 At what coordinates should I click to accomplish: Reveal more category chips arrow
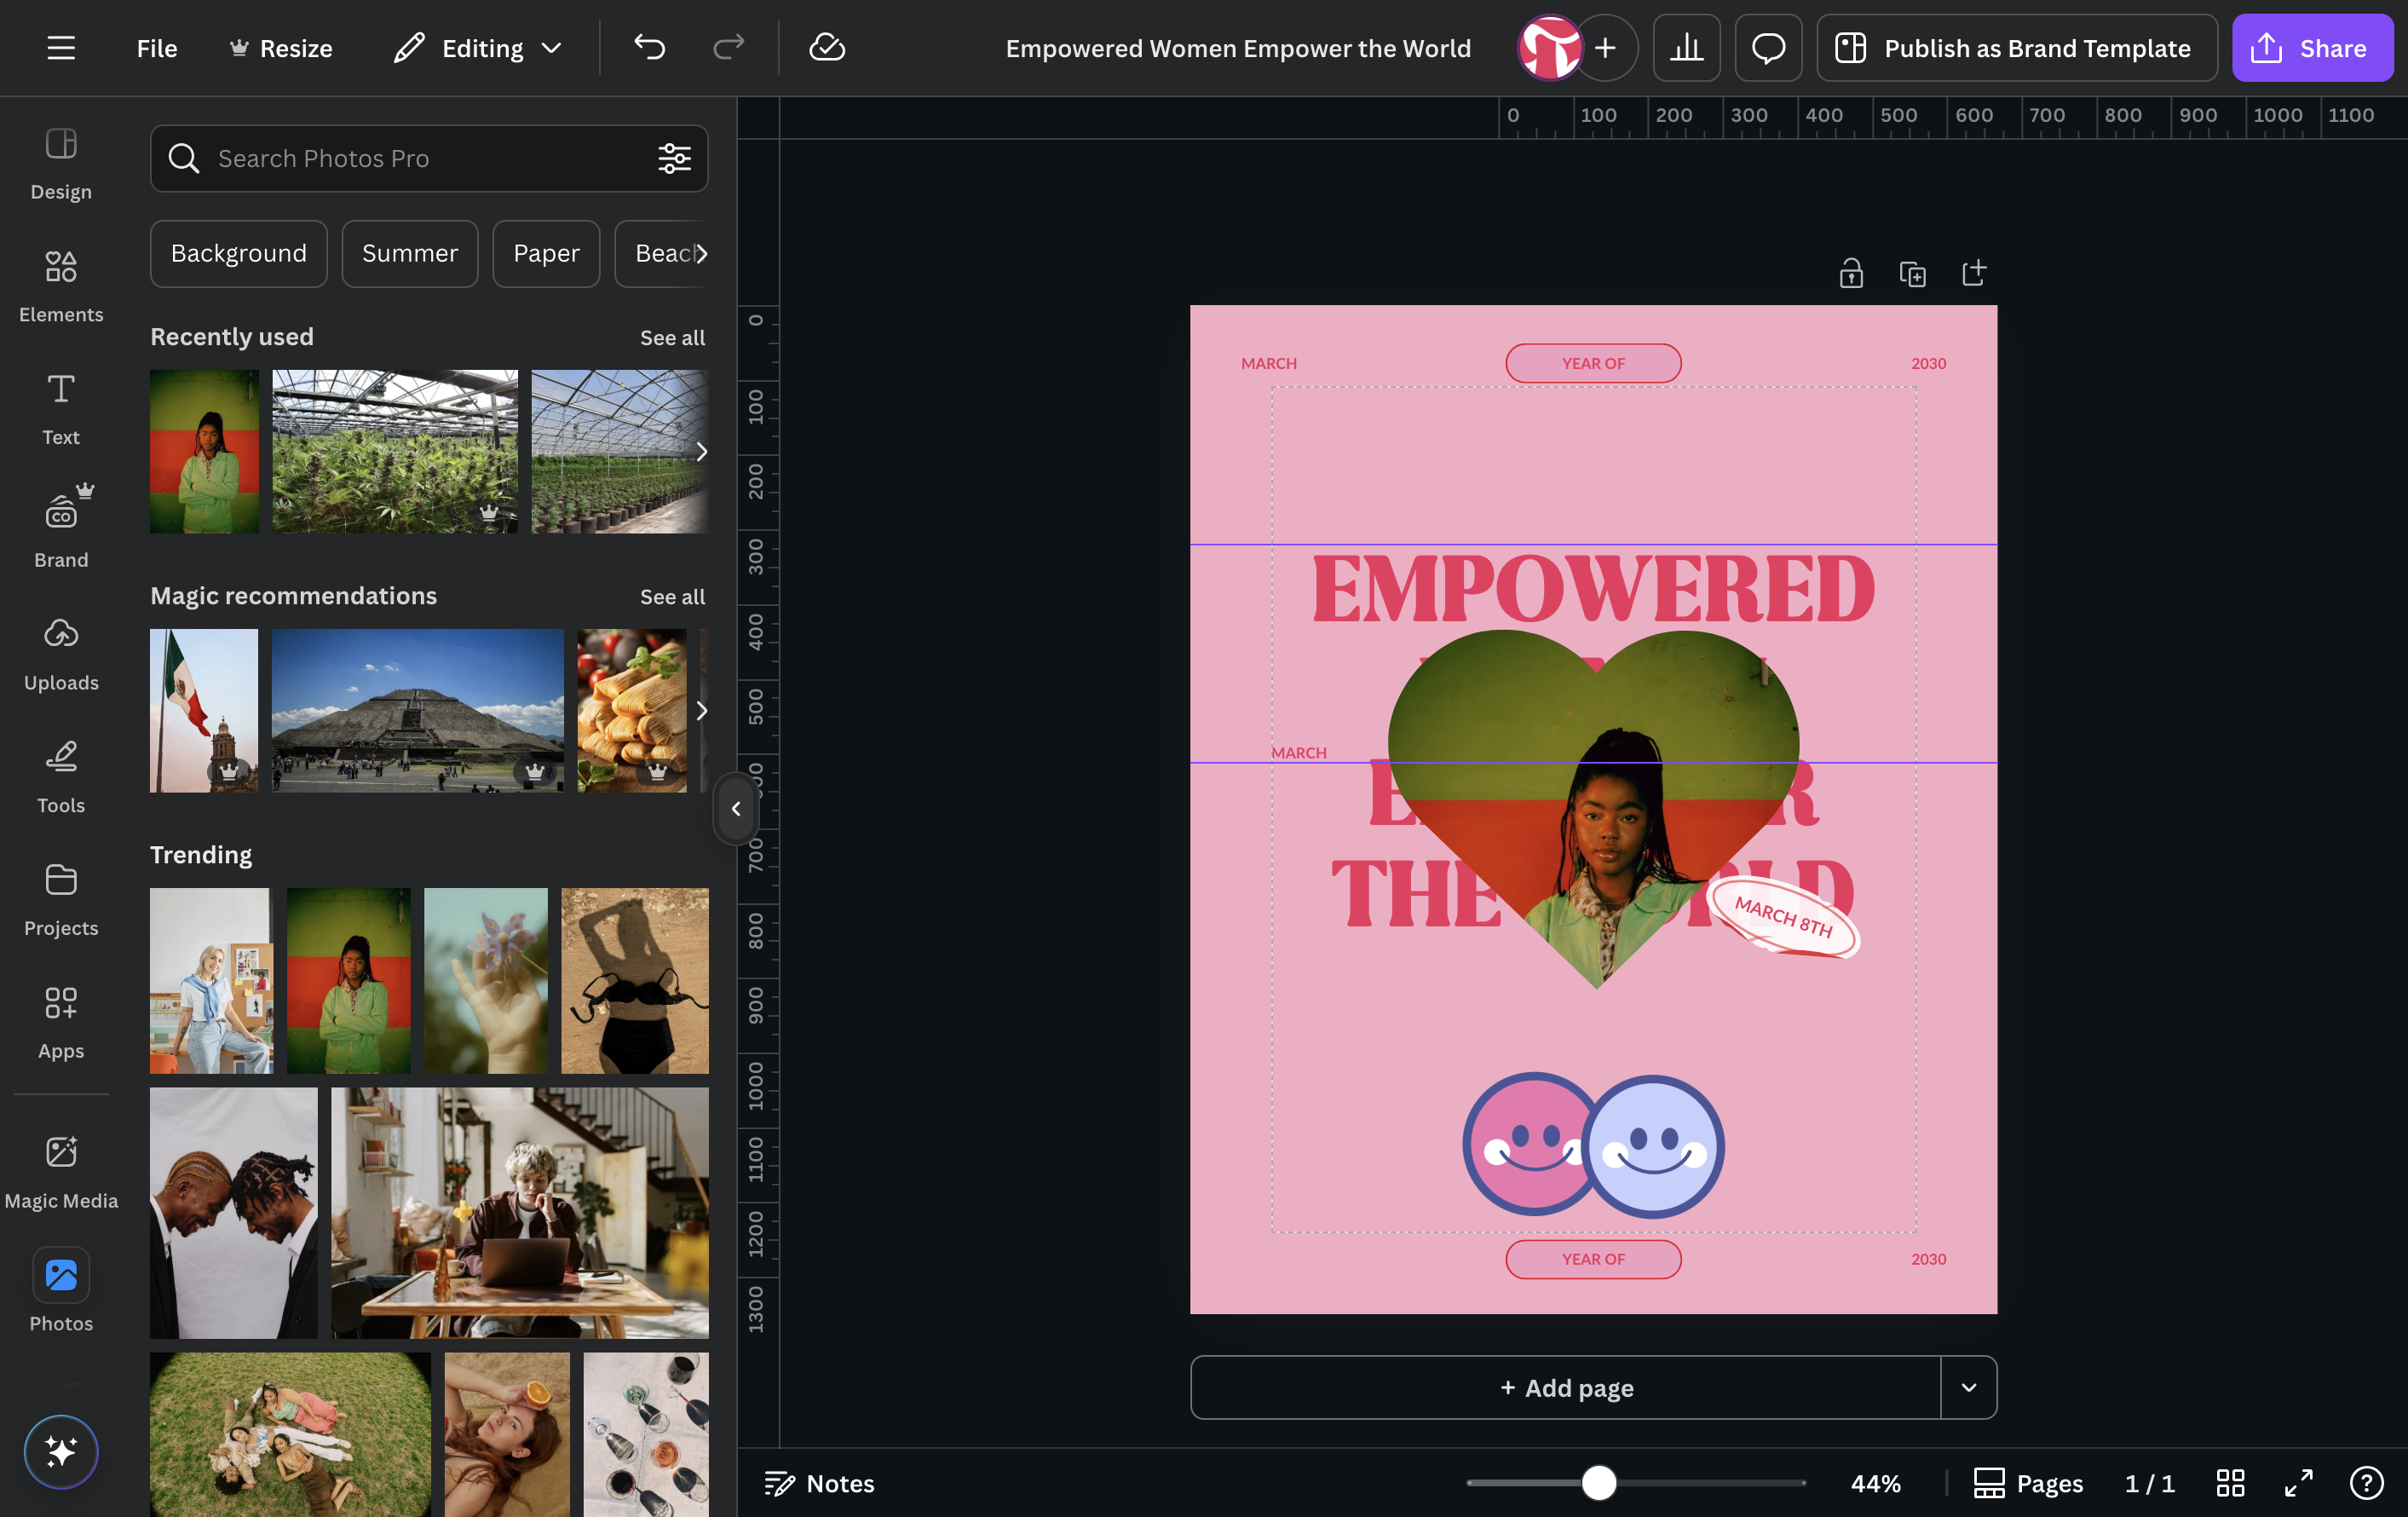pyautogui.click(x=701, y=254)
